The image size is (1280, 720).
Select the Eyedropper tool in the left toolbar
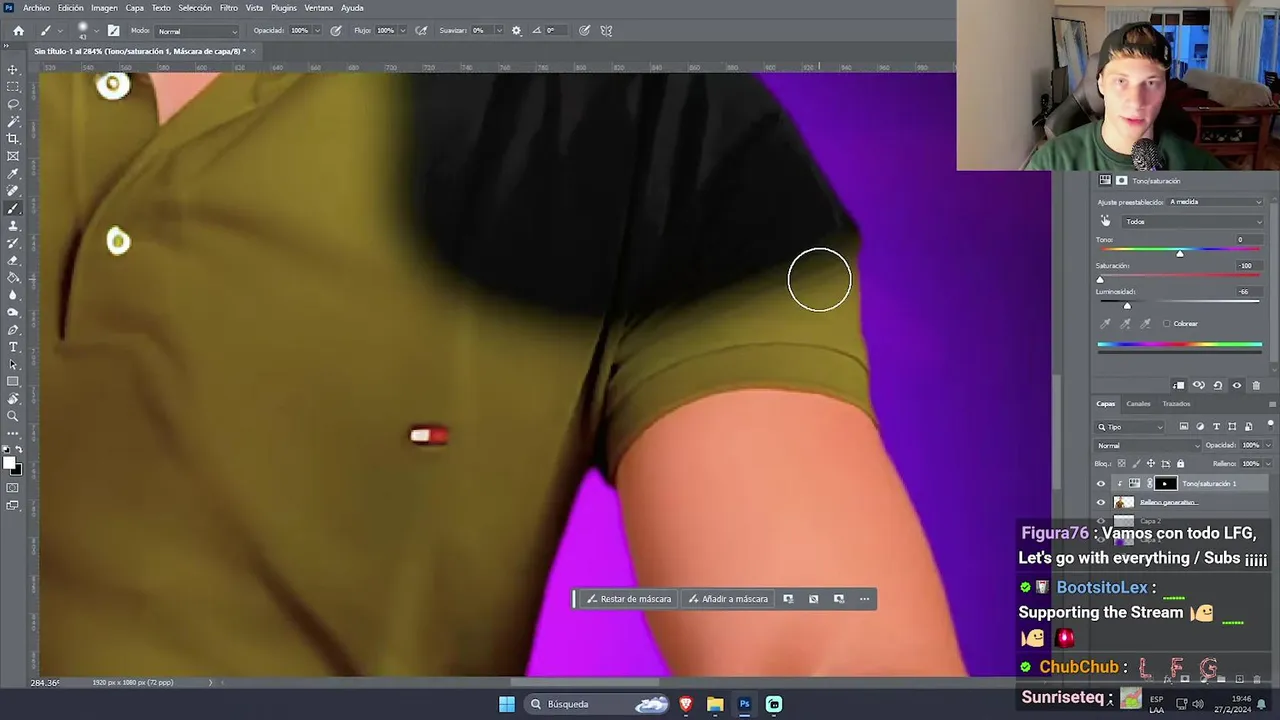tap(13, 174)
